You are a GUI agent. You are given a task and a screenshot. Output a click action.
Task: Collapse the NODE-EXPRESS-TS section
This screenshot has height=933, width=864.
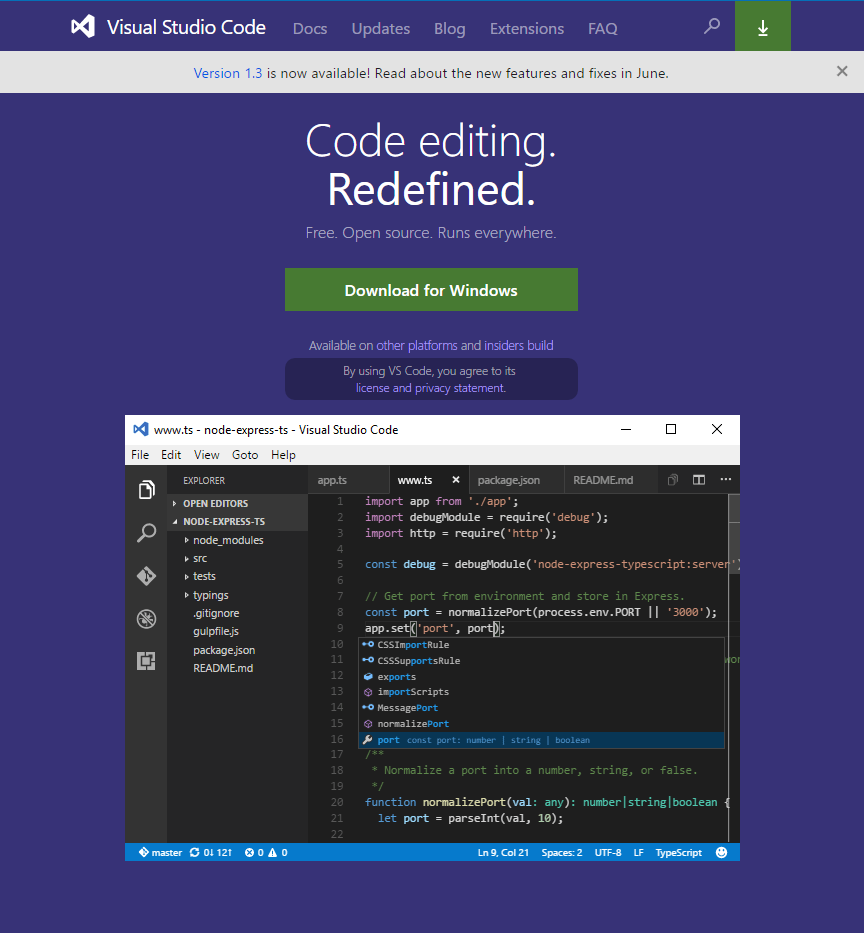174,521
